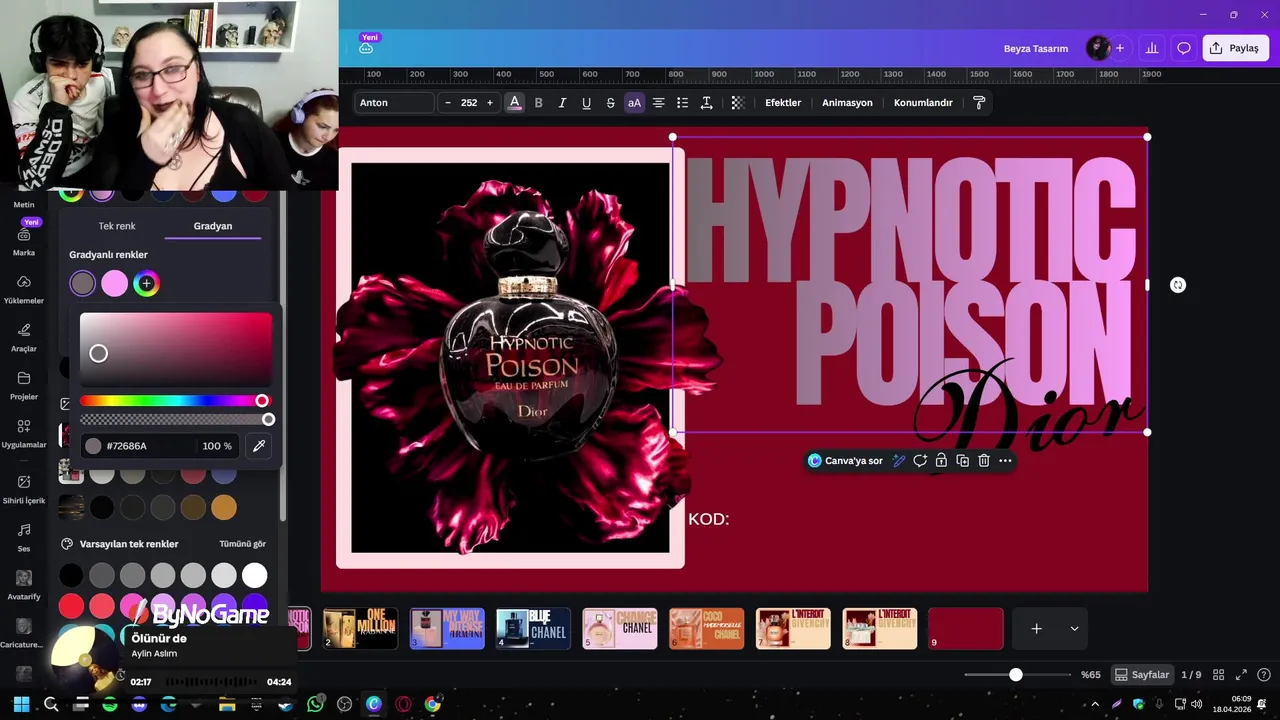
Task: Click the Paylaş share button
Action: tap(1236, 48)
